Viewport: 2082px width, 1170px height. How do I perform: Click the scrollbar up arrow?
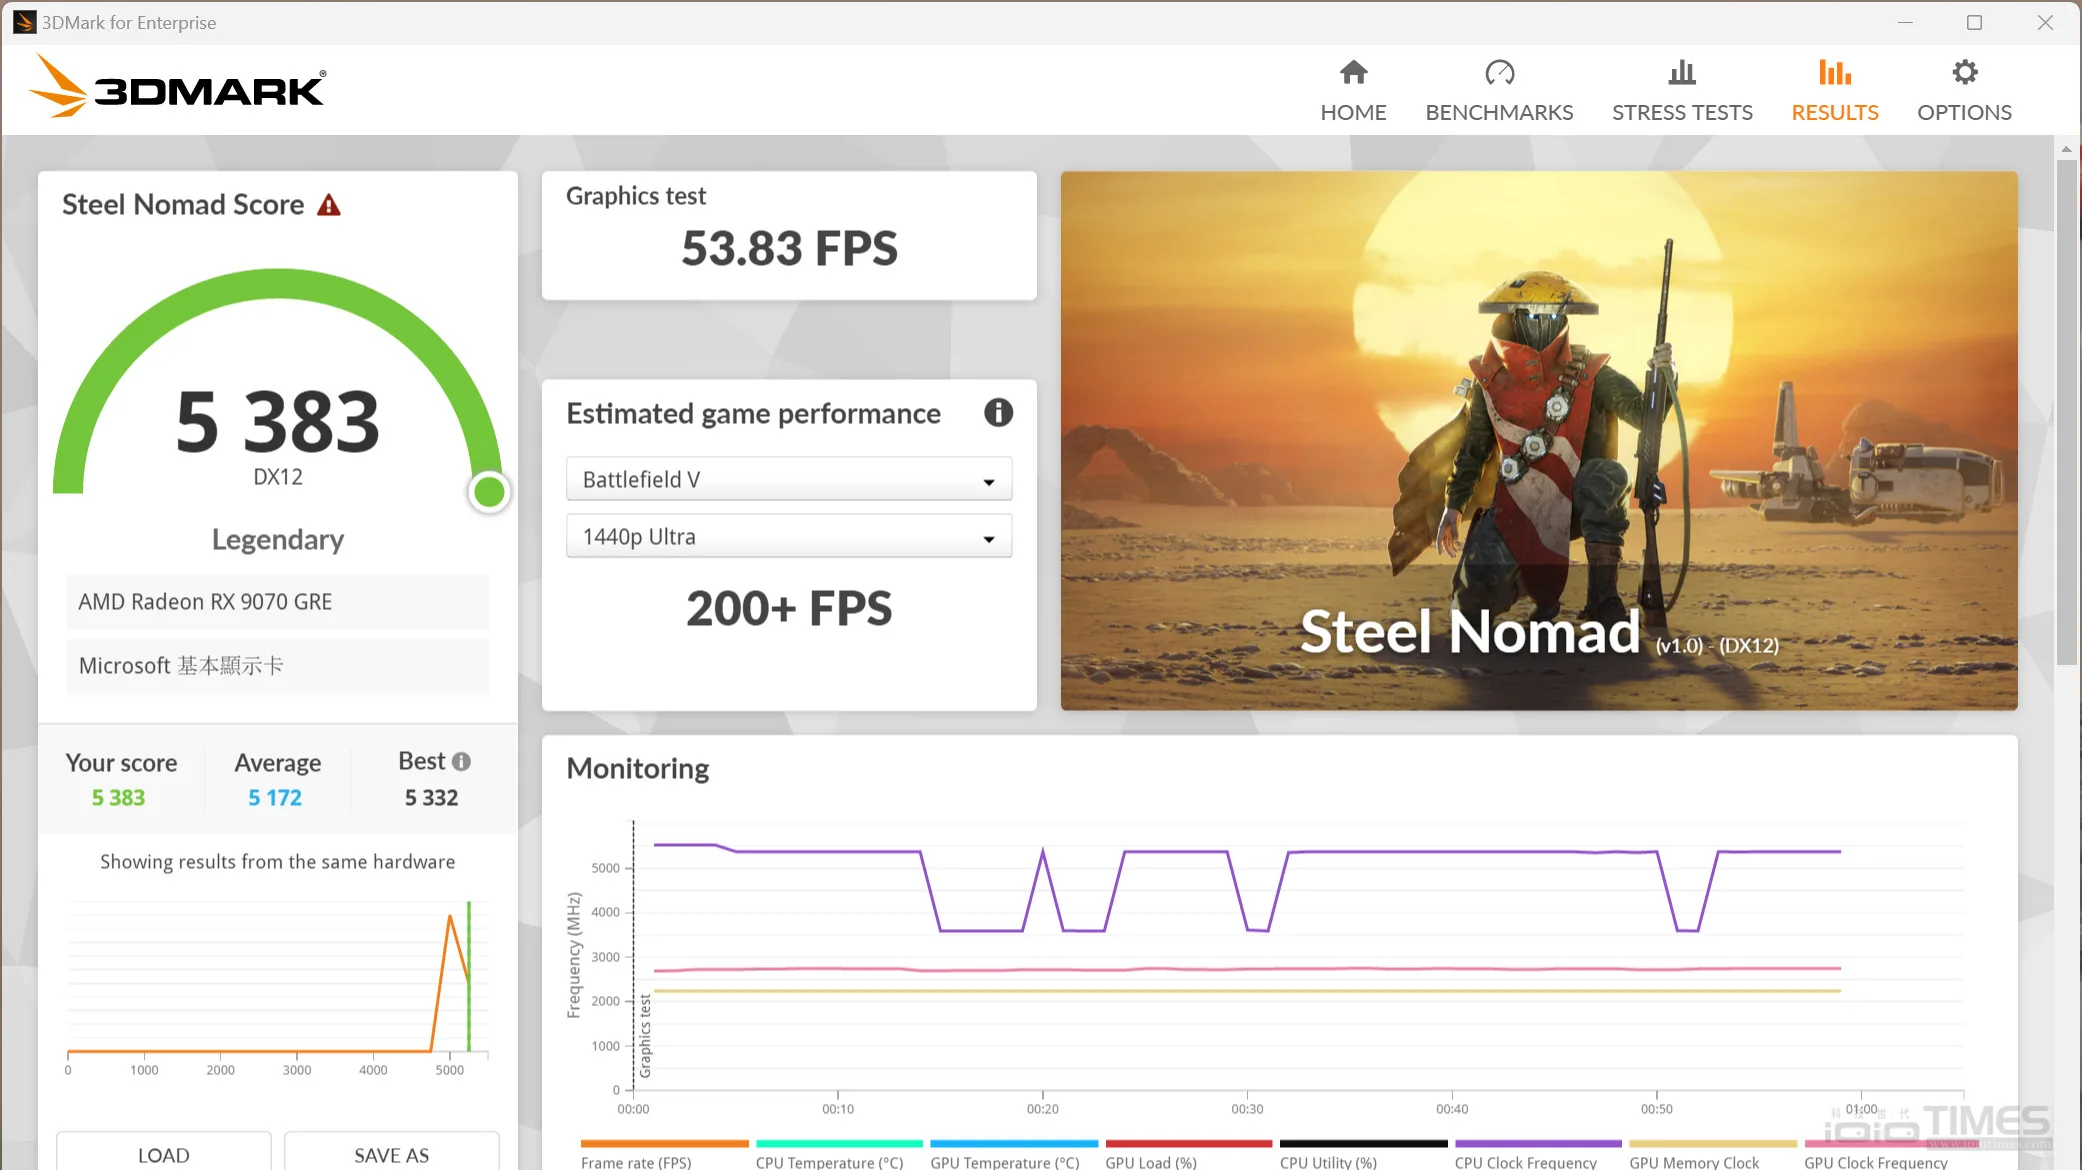click(2066, 148)
